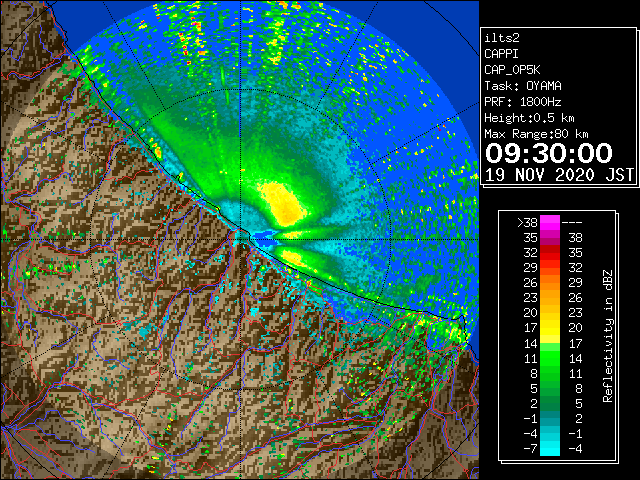The height and width of the screenshot is (480, 640).
Task: Click the '>38' legend label
Action: tap(527, 223)
